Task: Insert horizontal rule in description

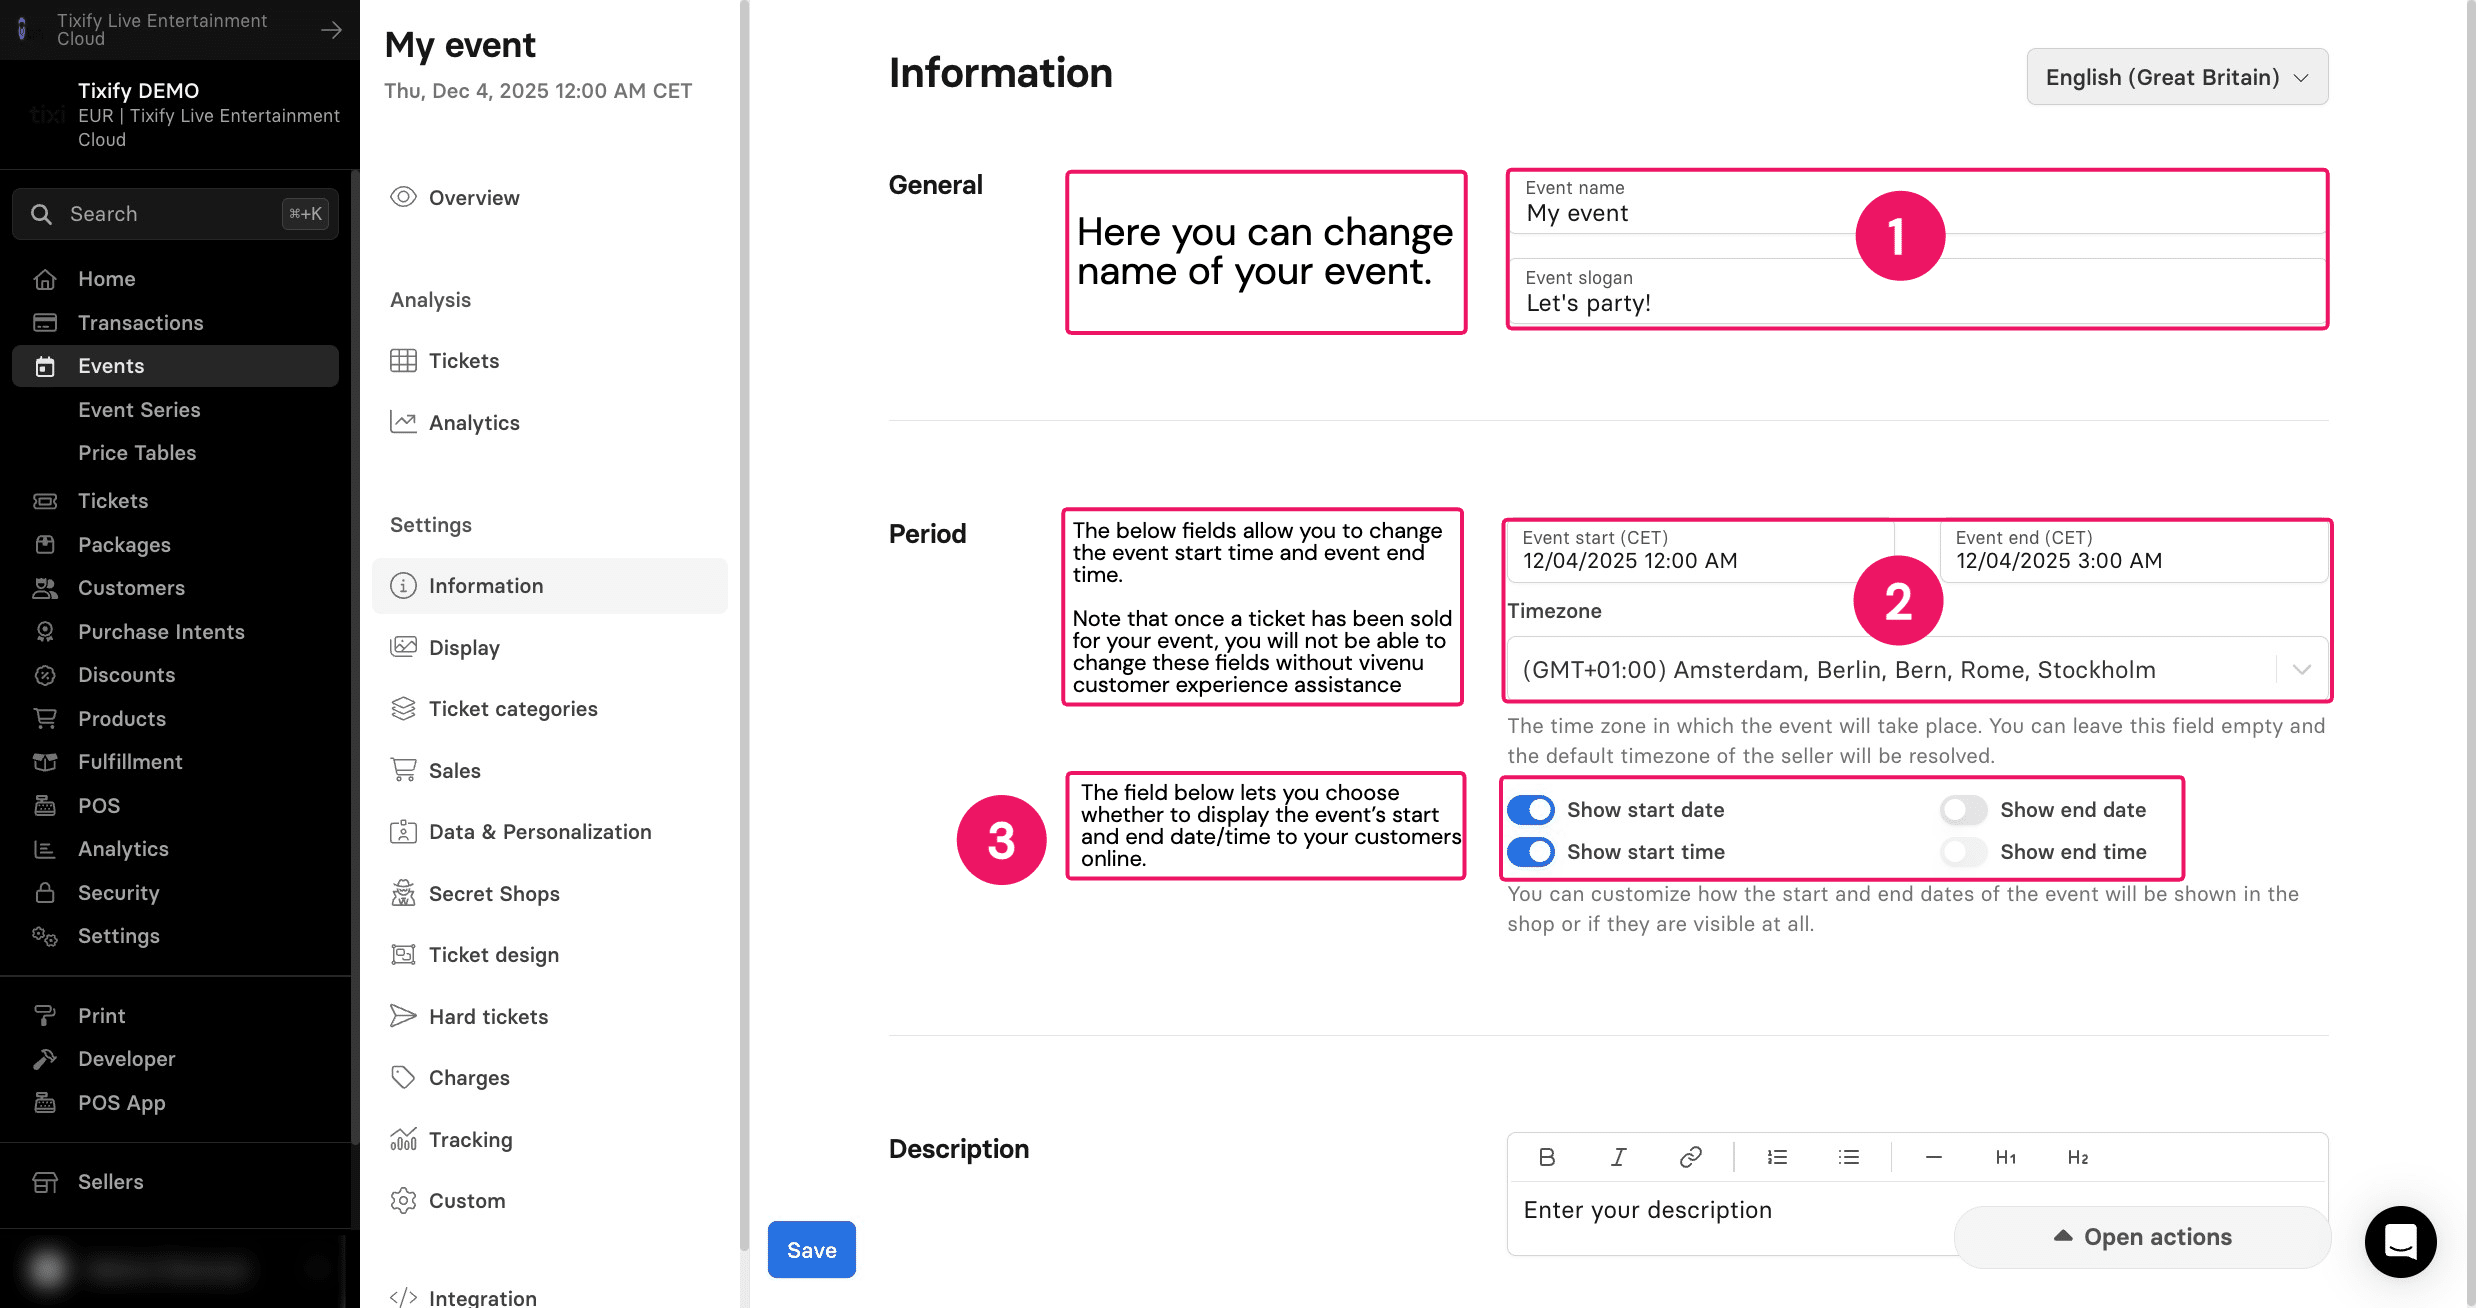Action: 1934,1157
